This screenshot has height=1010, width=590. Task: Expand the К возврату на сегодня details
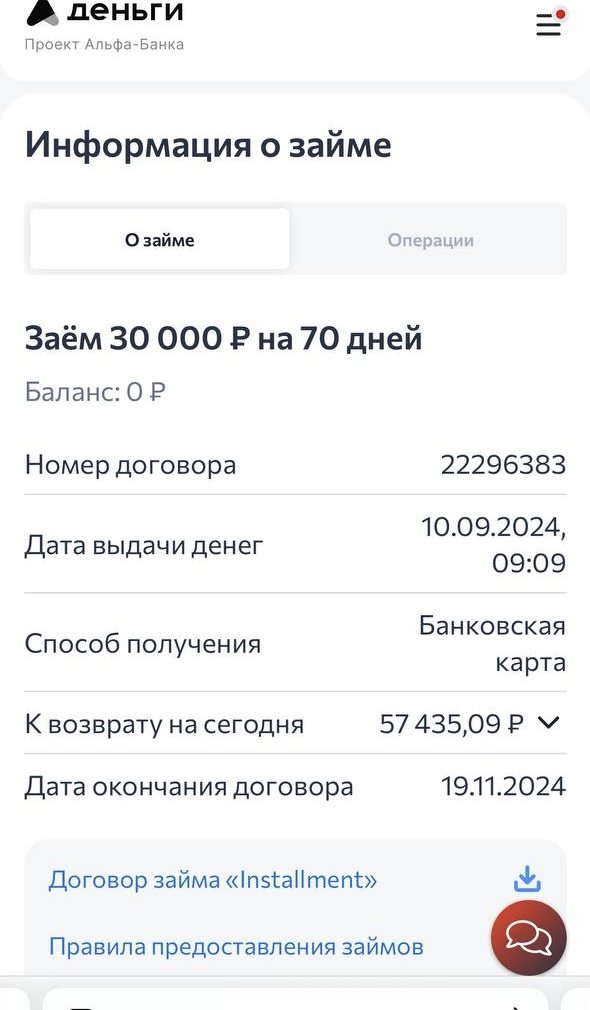point(549,723)
